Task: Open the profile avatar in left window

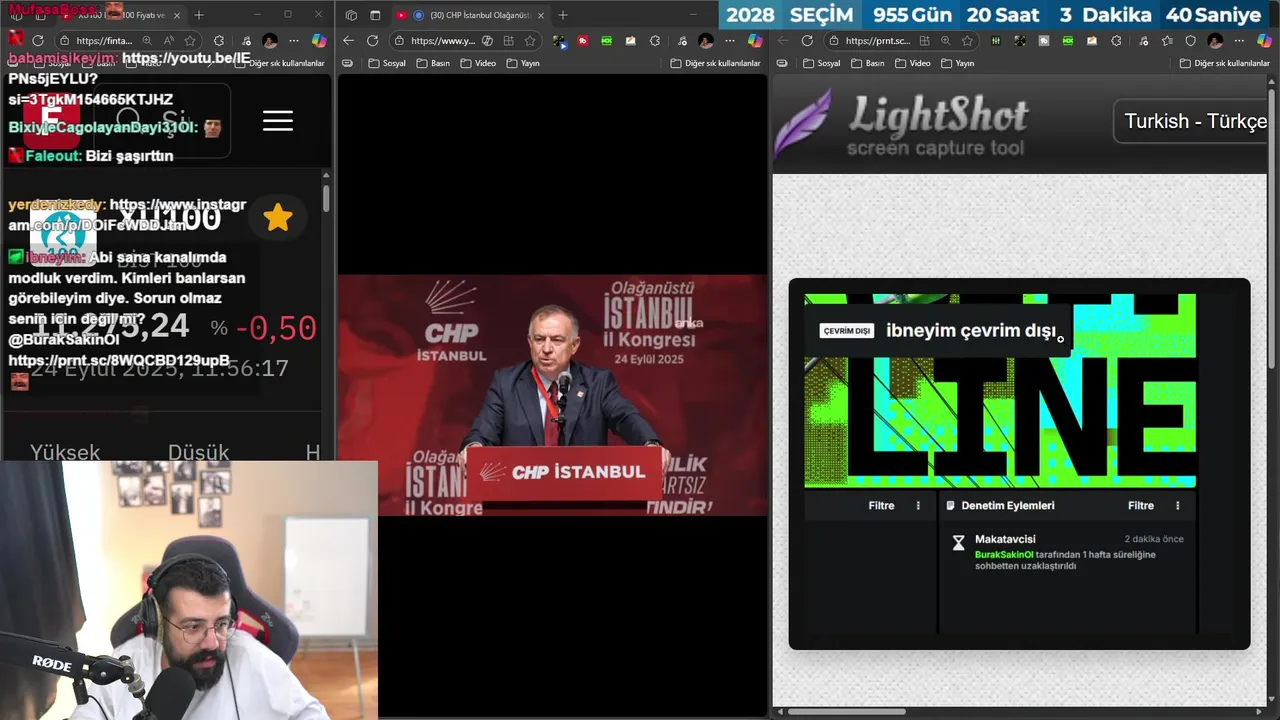Action: point(270,41)
